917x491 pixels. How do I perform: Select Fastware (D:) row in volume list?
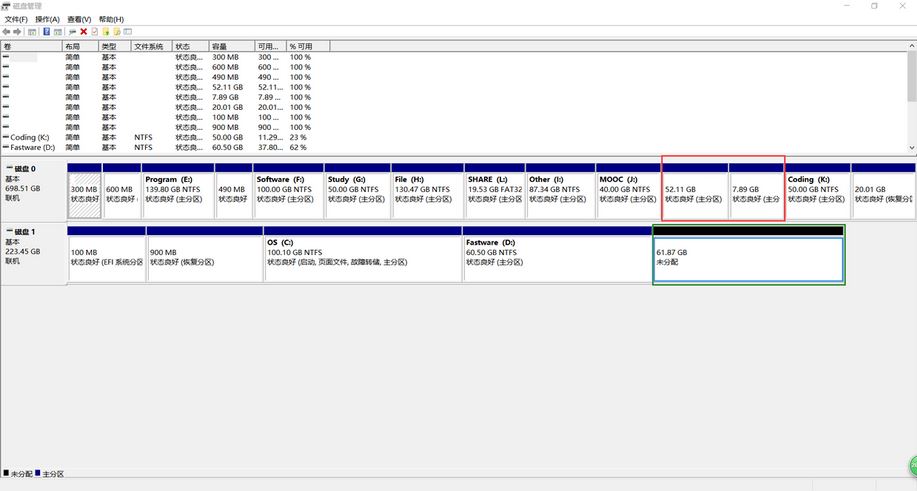tap(33, 147)
